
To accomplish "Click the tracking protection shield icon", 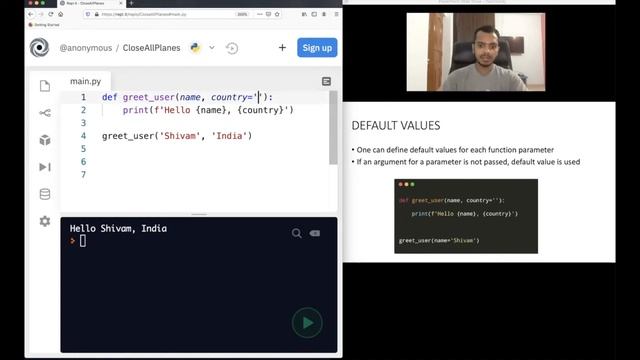I will [x=88, y=14].
